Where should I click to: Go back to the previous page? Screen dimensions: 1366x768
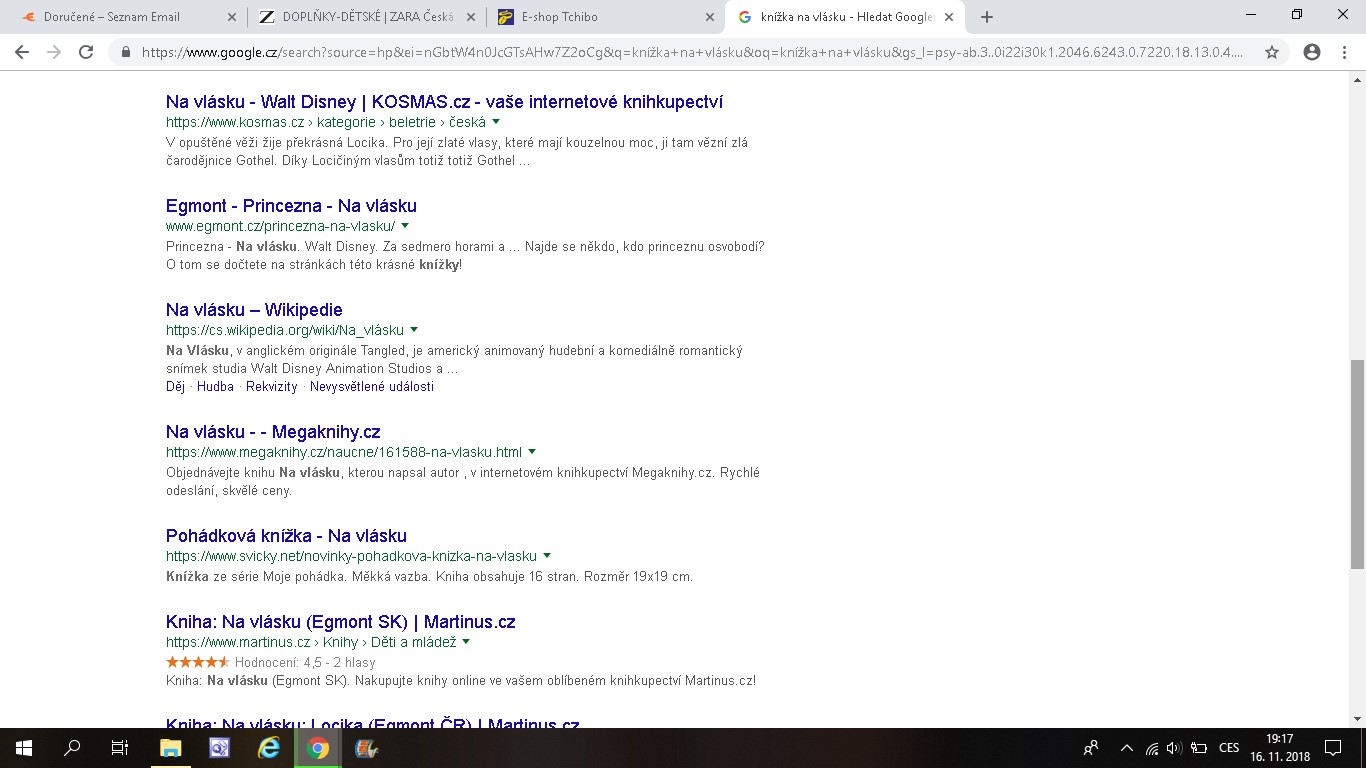[x=22, y=52]
